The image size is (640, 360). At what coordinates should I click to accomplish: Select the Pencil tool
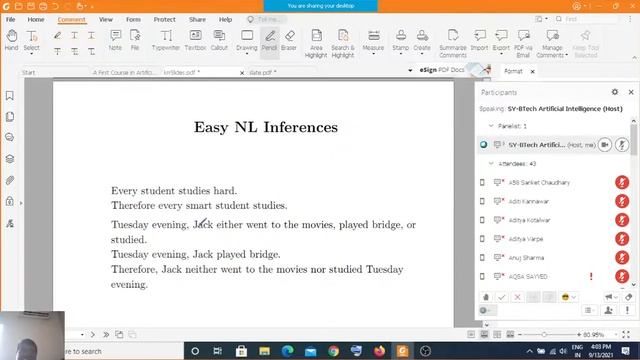[x=269, y=40]
